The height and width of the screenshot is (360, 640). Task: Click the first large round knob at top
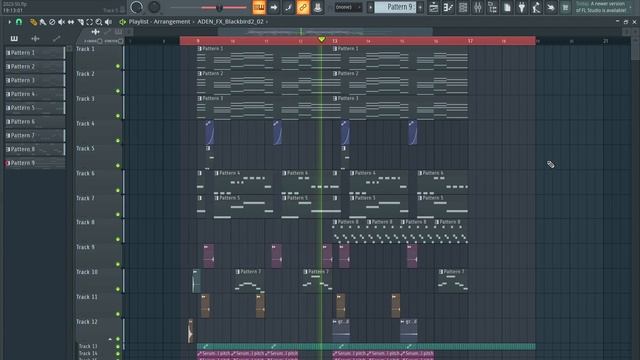[x=136, y=7]
